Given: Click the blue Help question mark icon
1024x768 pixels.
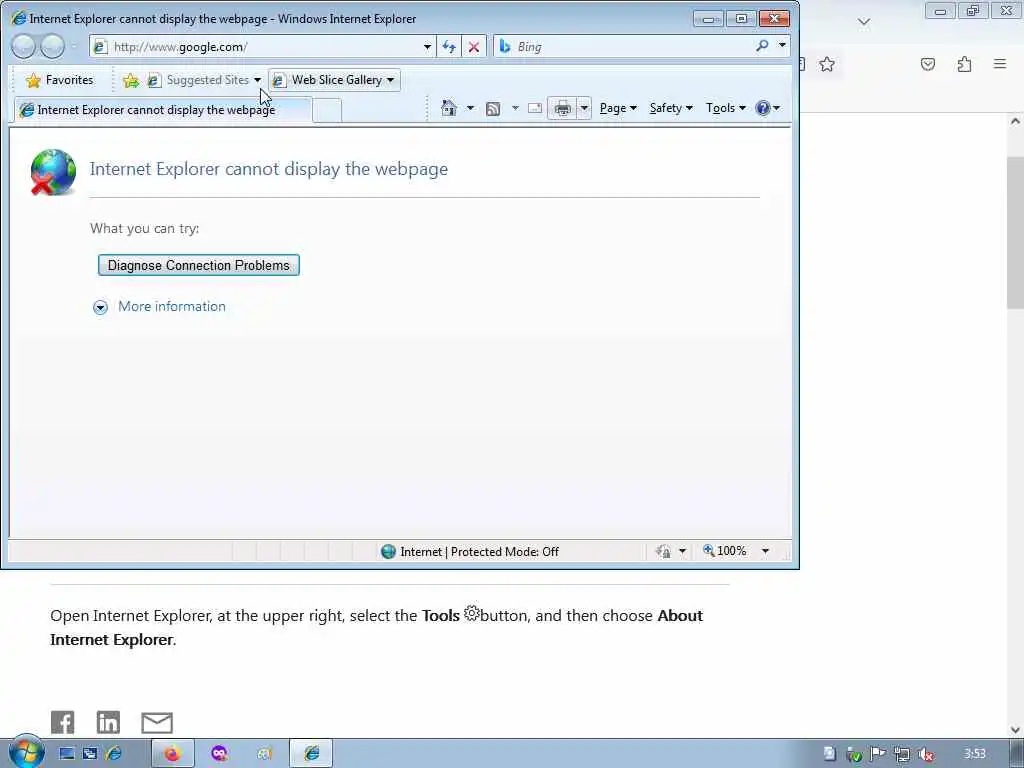Looking at the screenshot, I should tap(762, 108).
